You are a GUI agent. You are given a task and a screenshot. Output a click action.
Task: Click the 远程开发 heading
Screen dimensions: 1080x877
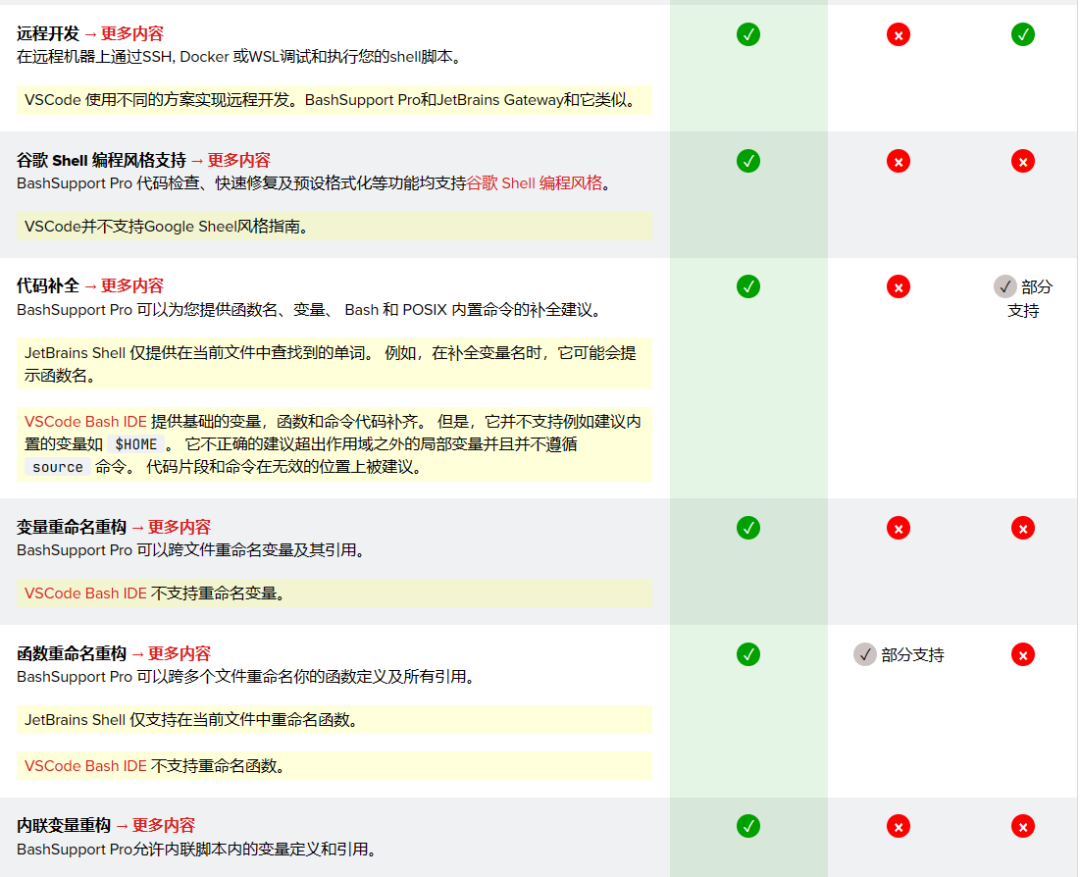tap(48, 34)
